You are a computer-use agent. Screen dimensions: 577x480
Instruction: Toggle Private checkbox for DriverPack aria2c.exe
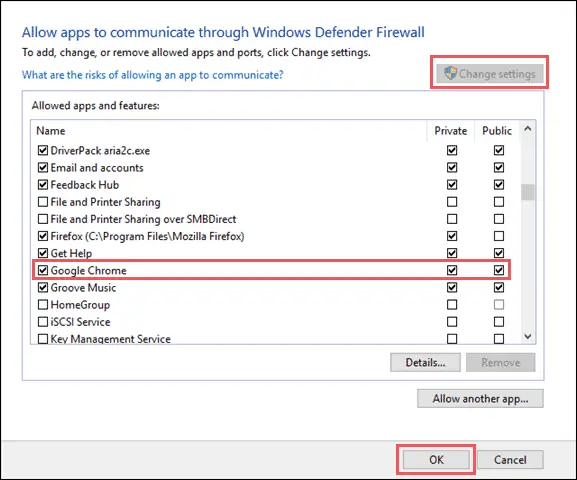click(452, 150)
